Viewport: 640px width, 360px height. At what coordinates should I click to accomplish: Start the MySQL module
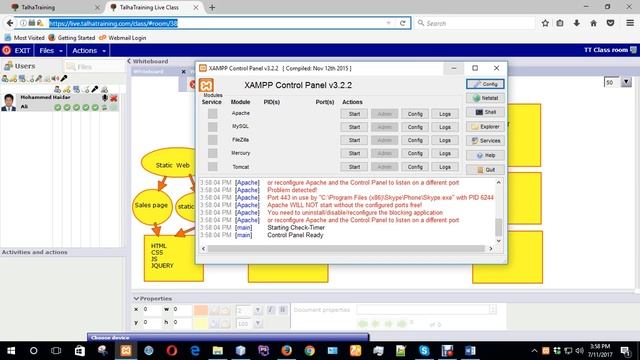pos(354,127)
